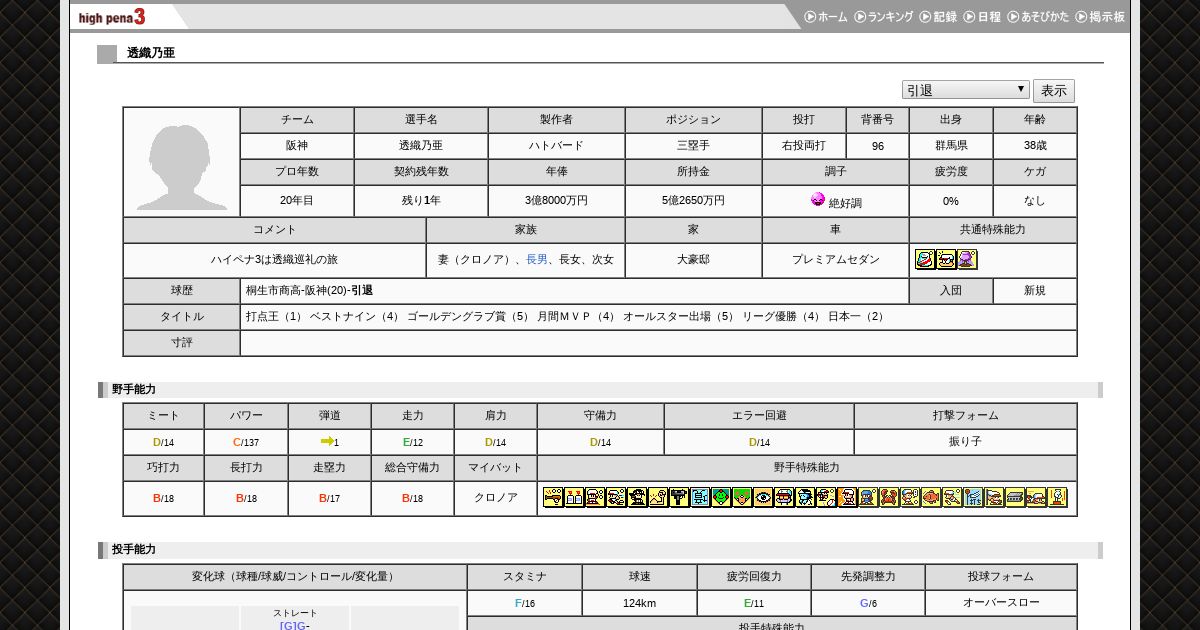Click the 5億2650万円 money value
The width and height of the screenshot is (1200, 630).
(693, 201)
